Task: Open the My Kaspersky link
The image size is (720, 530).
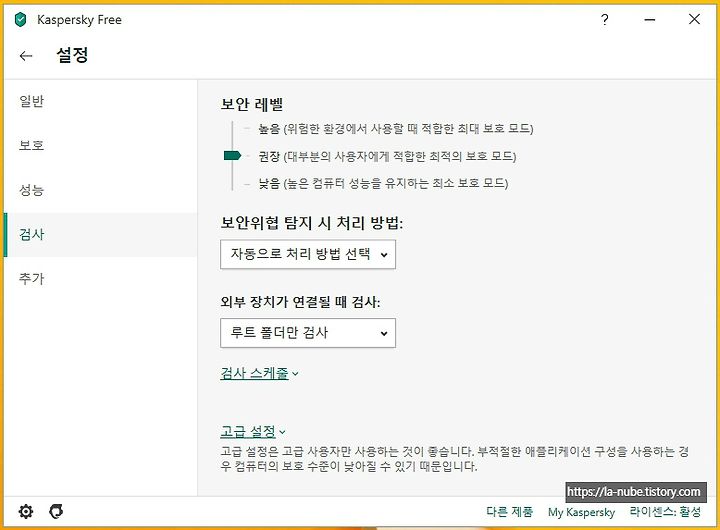Action: tap(581, 512)
